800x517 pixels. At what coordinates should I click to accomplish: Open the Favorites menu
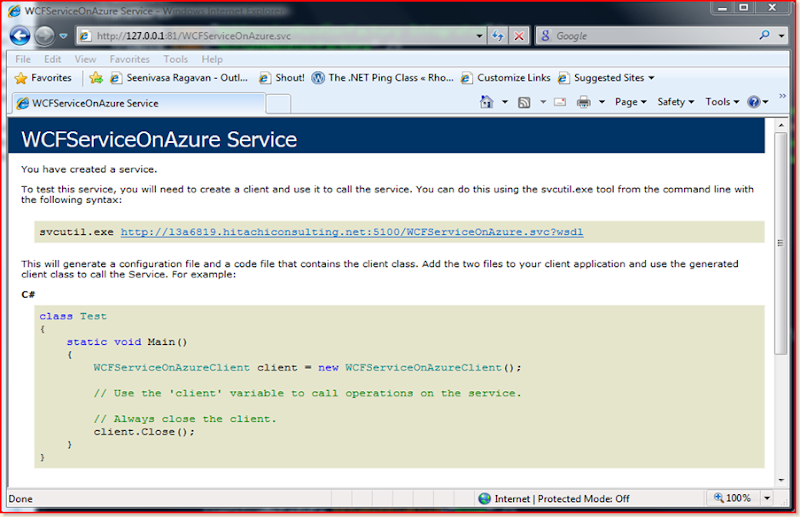[130, 59]
